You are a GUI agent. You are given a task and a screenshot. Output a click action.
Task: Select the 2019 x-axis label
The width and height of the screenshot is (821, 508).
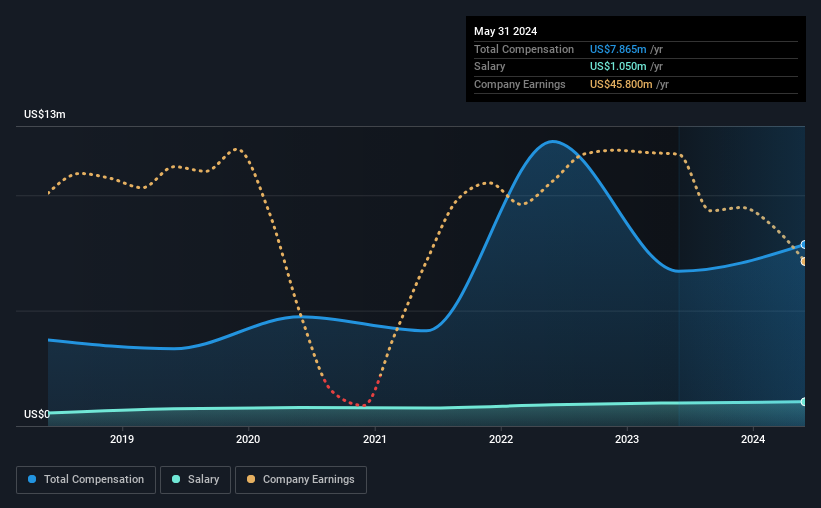[122, 439]
